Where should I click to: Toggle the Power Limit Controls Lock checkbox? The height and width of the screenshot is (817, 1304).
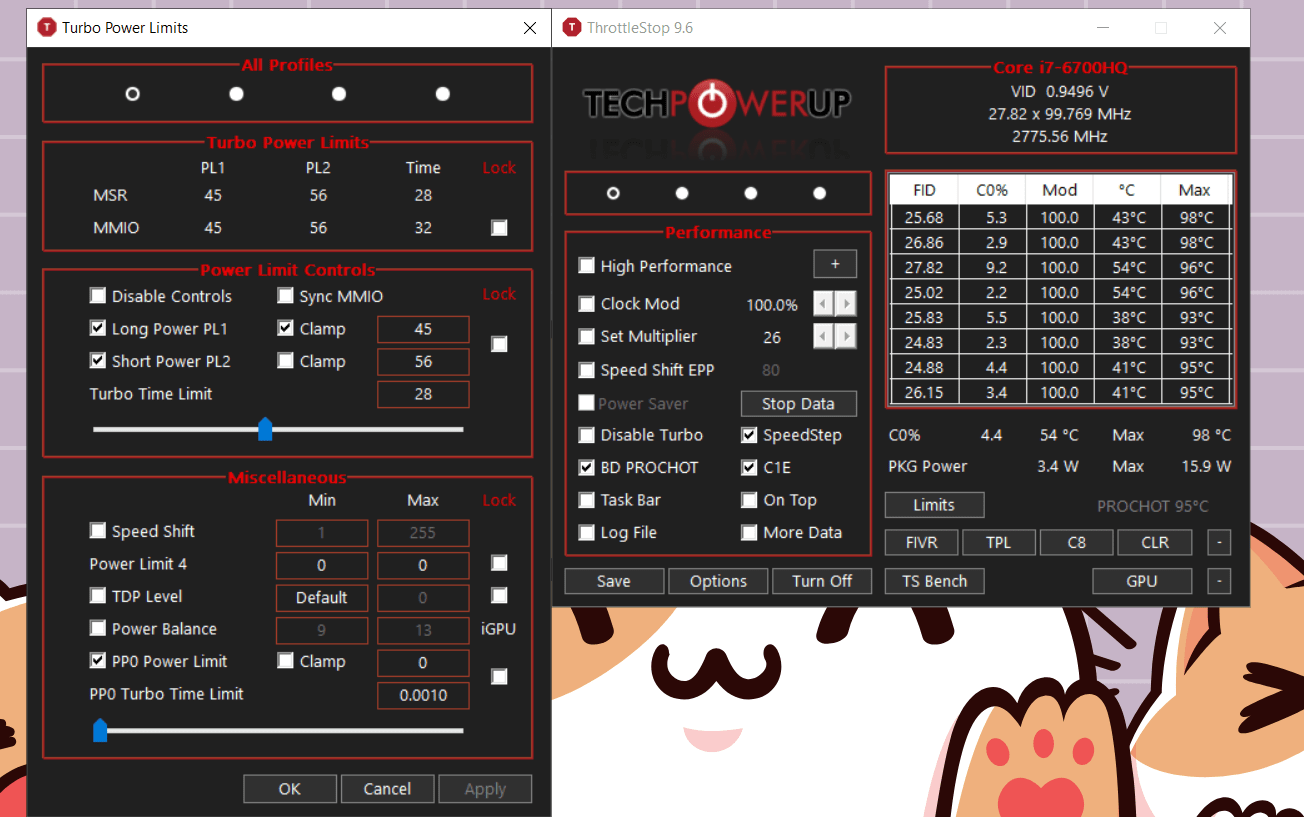499,344
